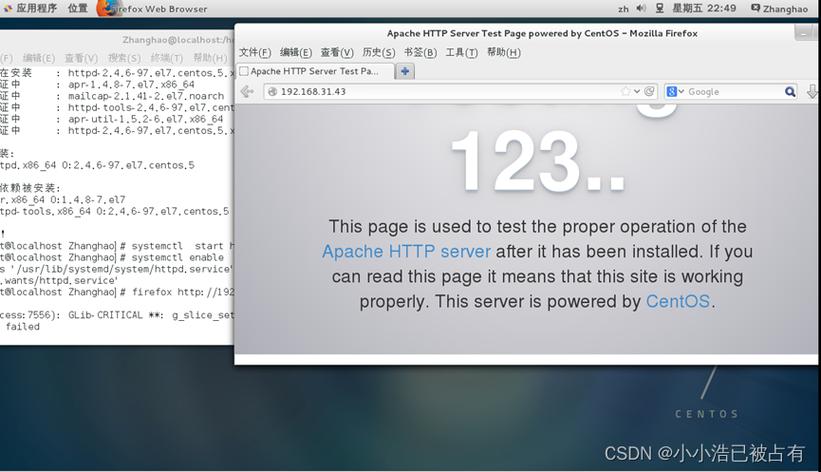Follow the Apache HTTP server link

(x=406, y=252)
